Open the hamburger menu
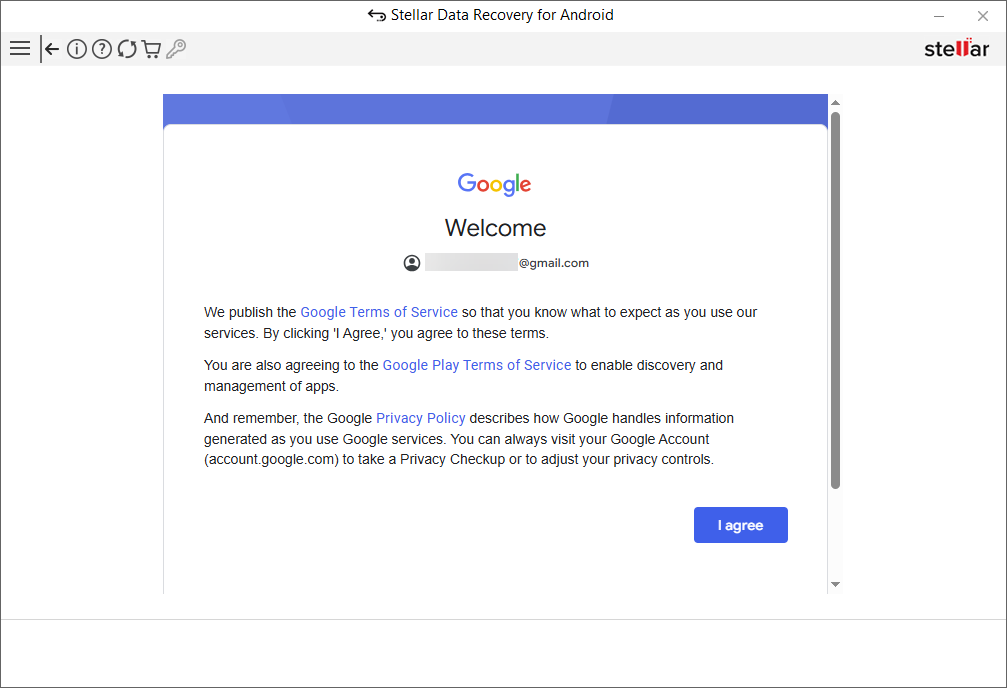Image resolution: width=1007 pixels, height=688 pixels. pos(19,49)
